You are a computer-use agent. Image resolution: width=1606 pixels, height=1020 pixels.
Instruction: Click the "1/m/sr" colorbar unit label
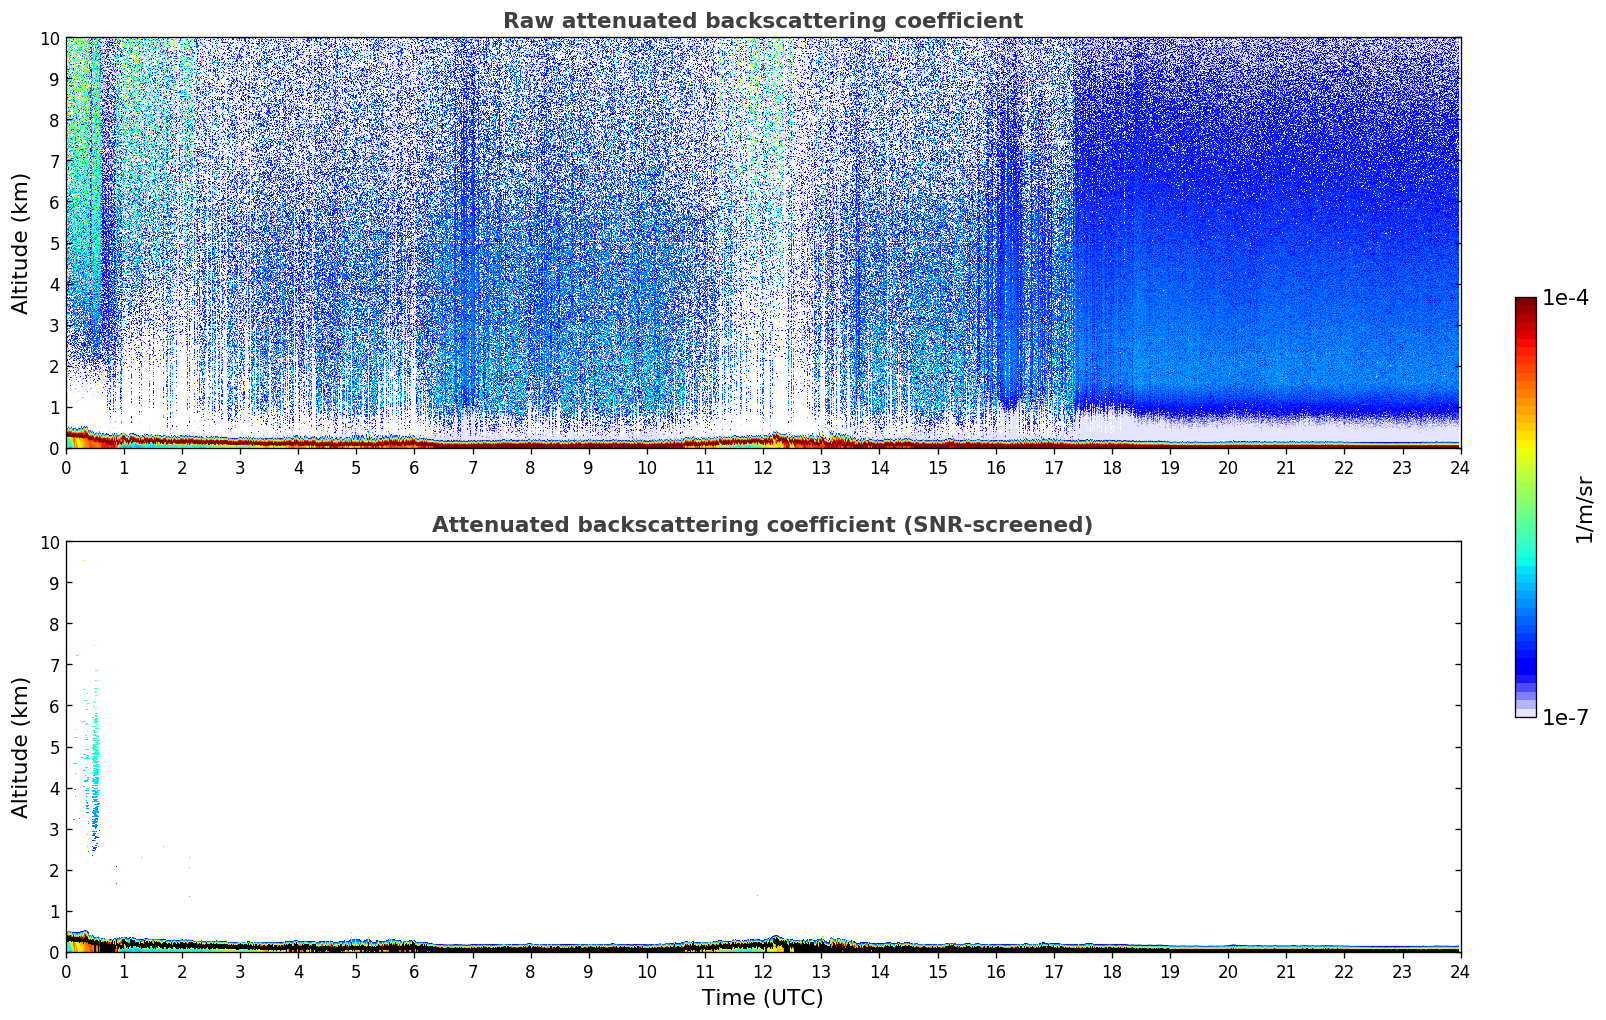click(1583, 508)
